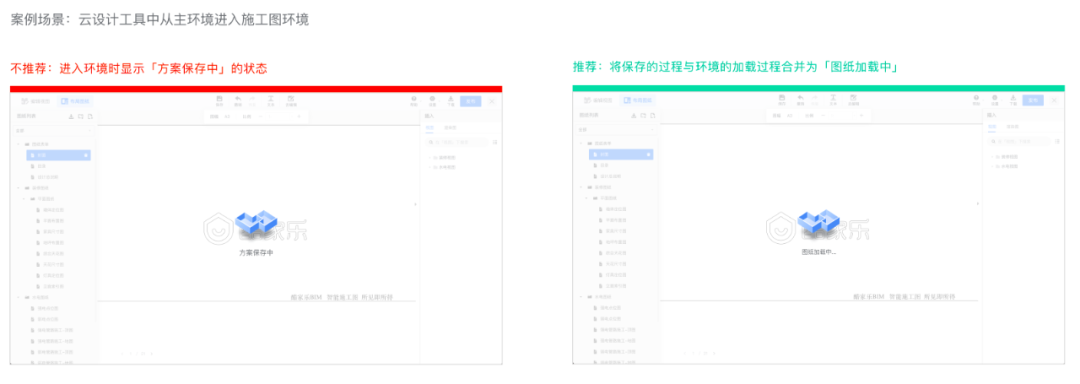Viewport: 1080px width, 384px height.
Task: Select the highlighted blue tree item in right screenshot
Action: pyautogui.click(x=621, y=156)
